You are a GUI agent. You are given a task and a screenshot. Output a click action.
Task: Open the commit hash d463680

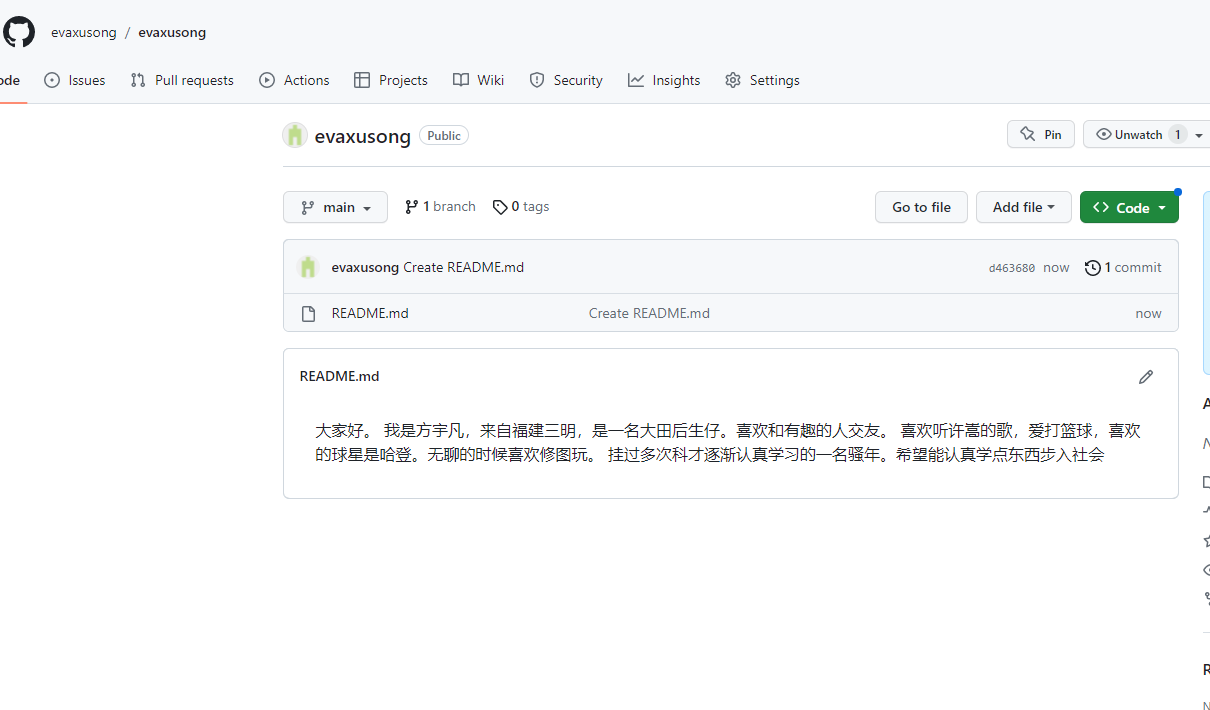(x=1012, y=268)
